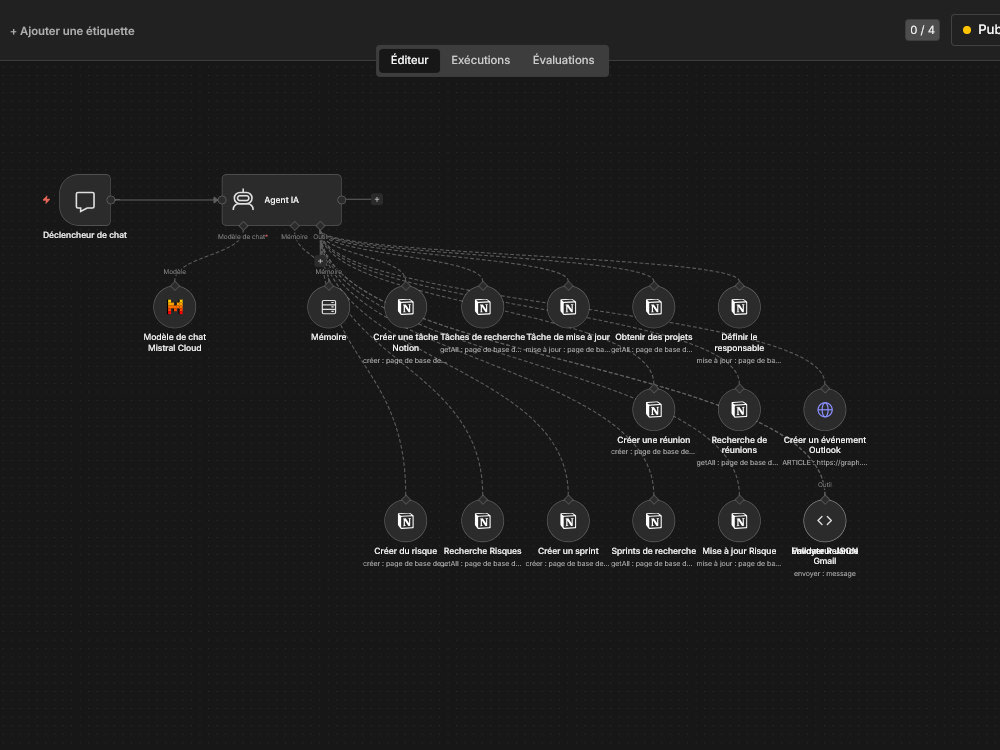Click Ajouter une étiquette
Screen dimensions: 1000x750
coord(72,31)
